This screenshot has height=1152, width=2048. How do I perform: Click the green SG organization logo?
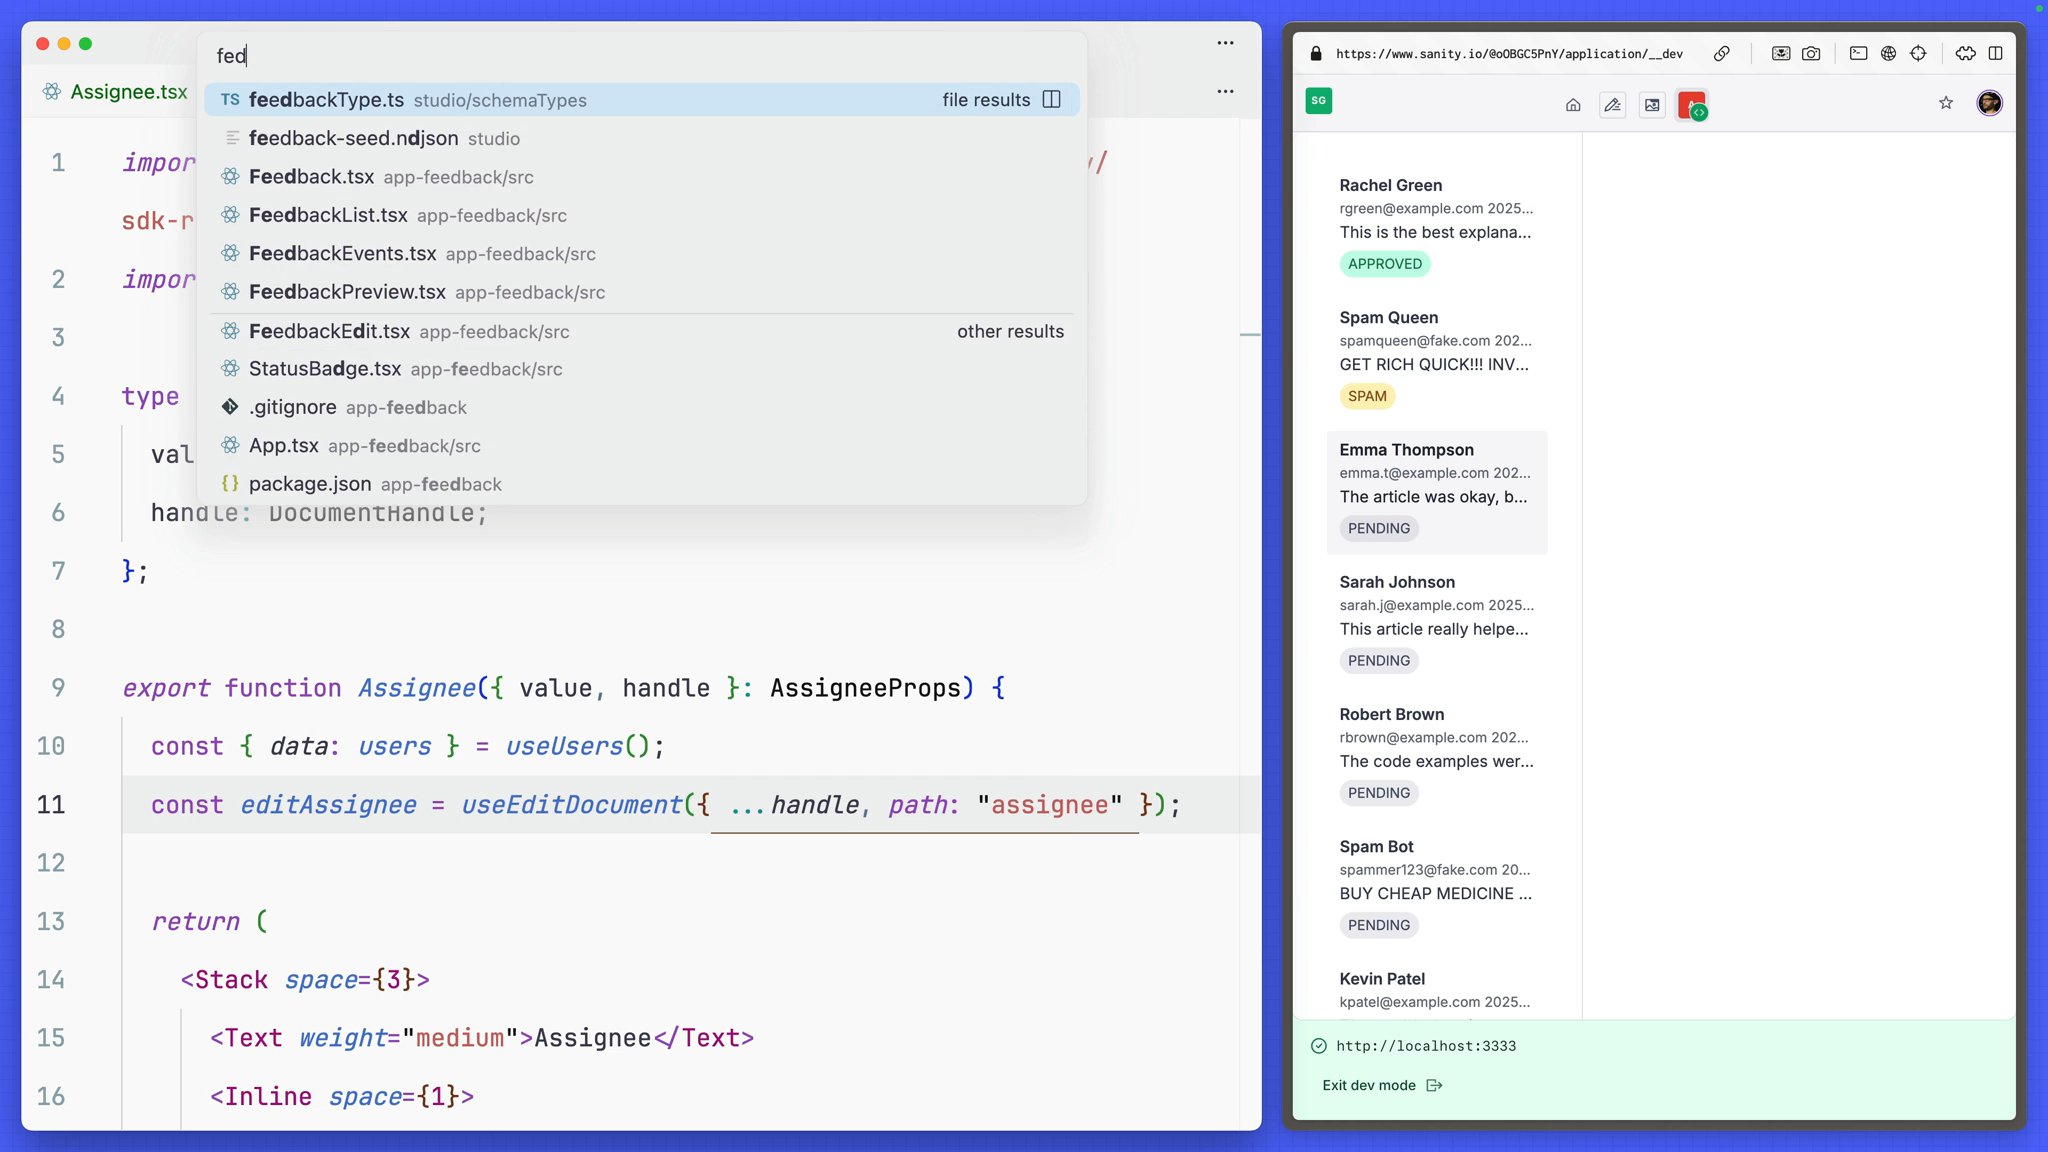[1319, 101]
